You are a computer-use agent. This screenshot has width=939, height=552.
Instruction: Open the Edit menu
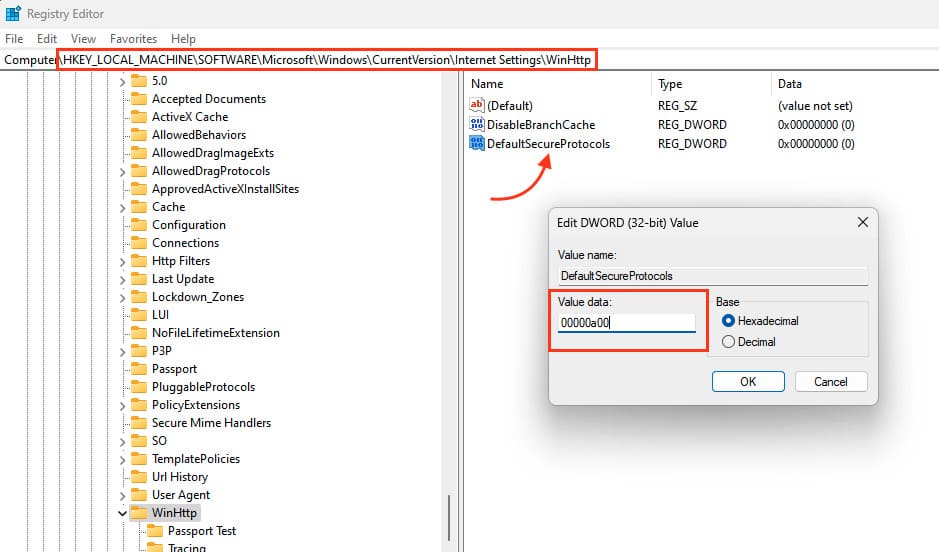47,39
